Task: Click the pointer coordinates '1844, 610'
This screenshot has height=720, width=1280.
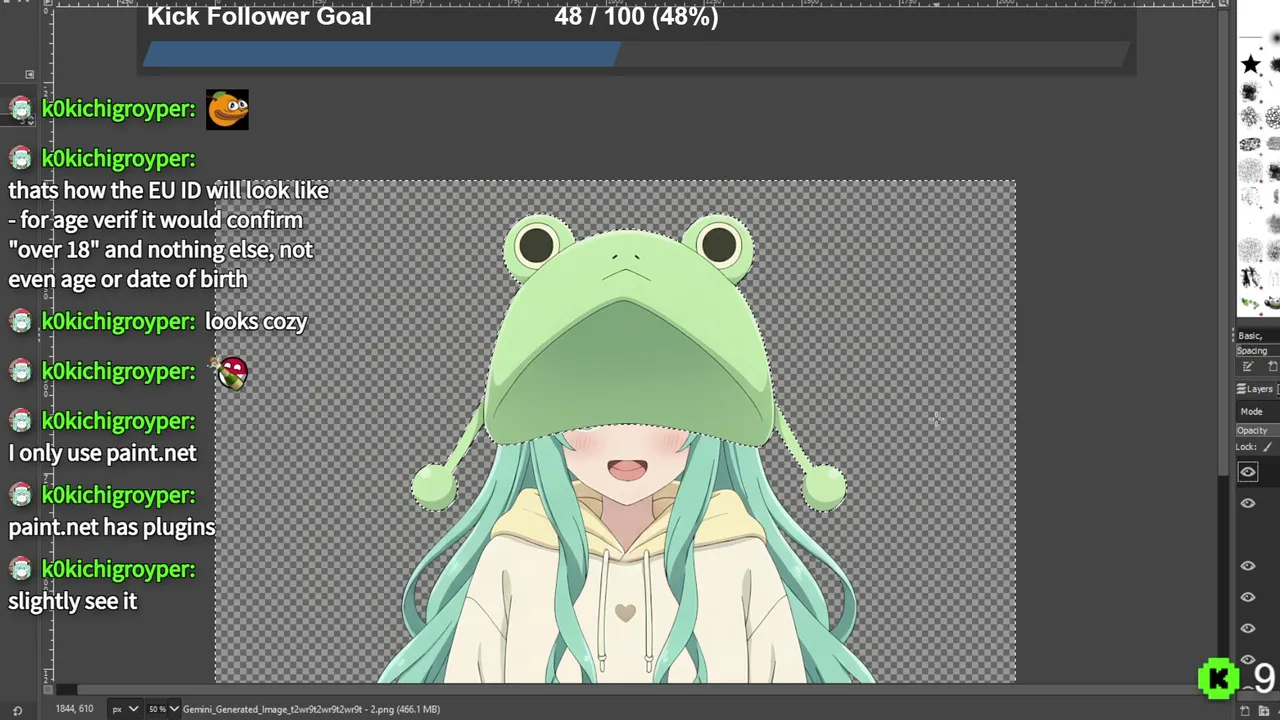Action: pos(74,709)
